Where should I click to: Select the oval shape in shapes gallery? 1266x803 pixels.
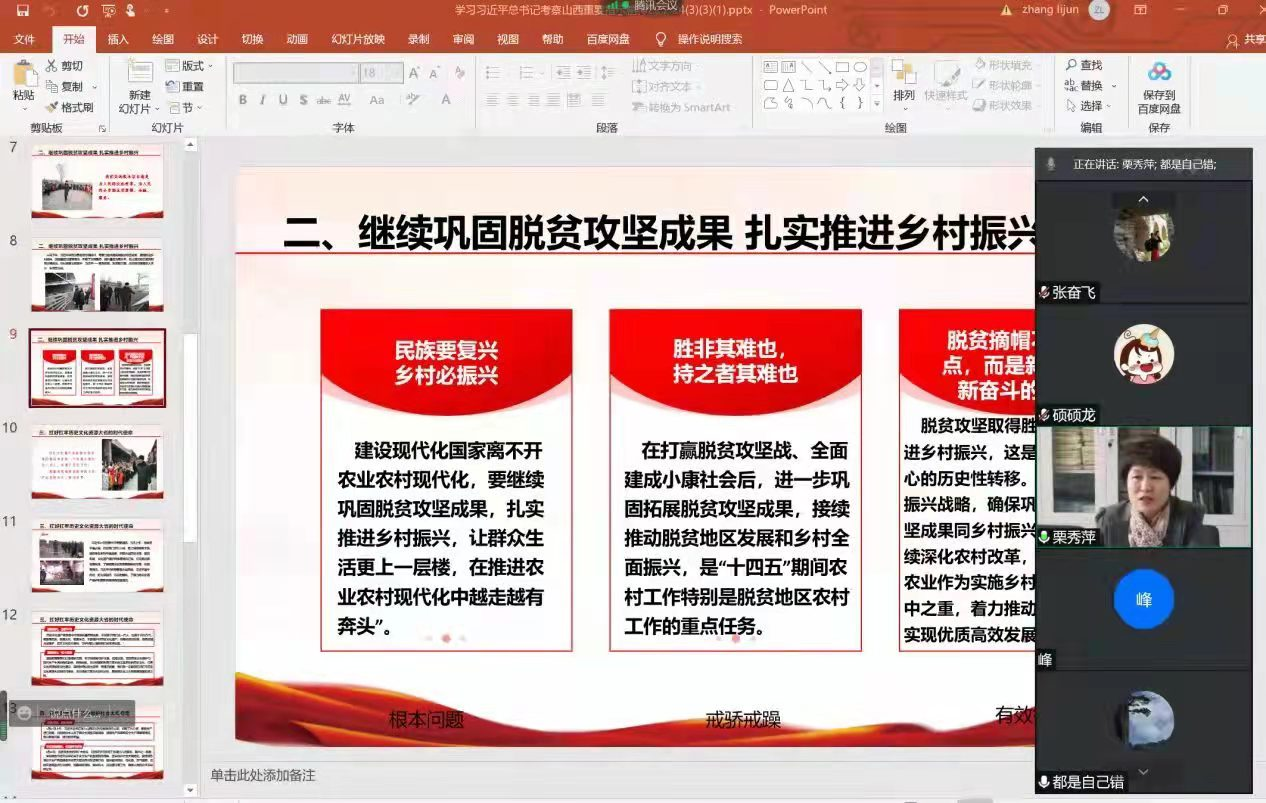tap(860, 67)
